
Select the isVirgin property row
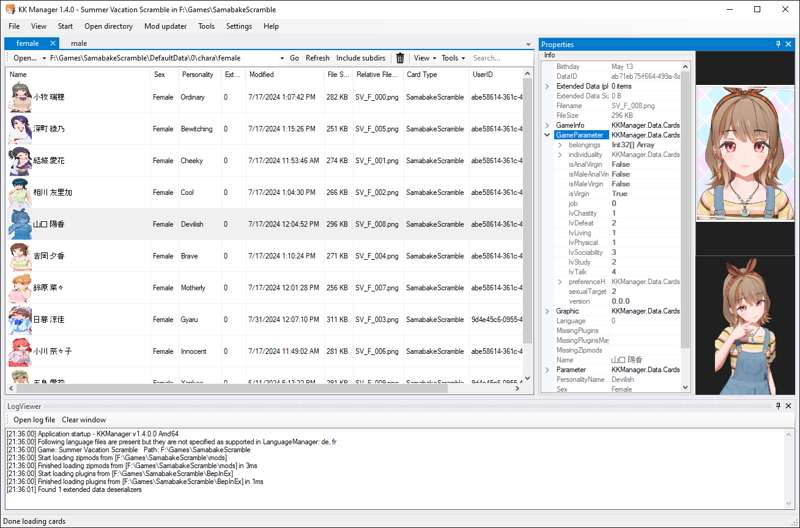pos(616,194)
